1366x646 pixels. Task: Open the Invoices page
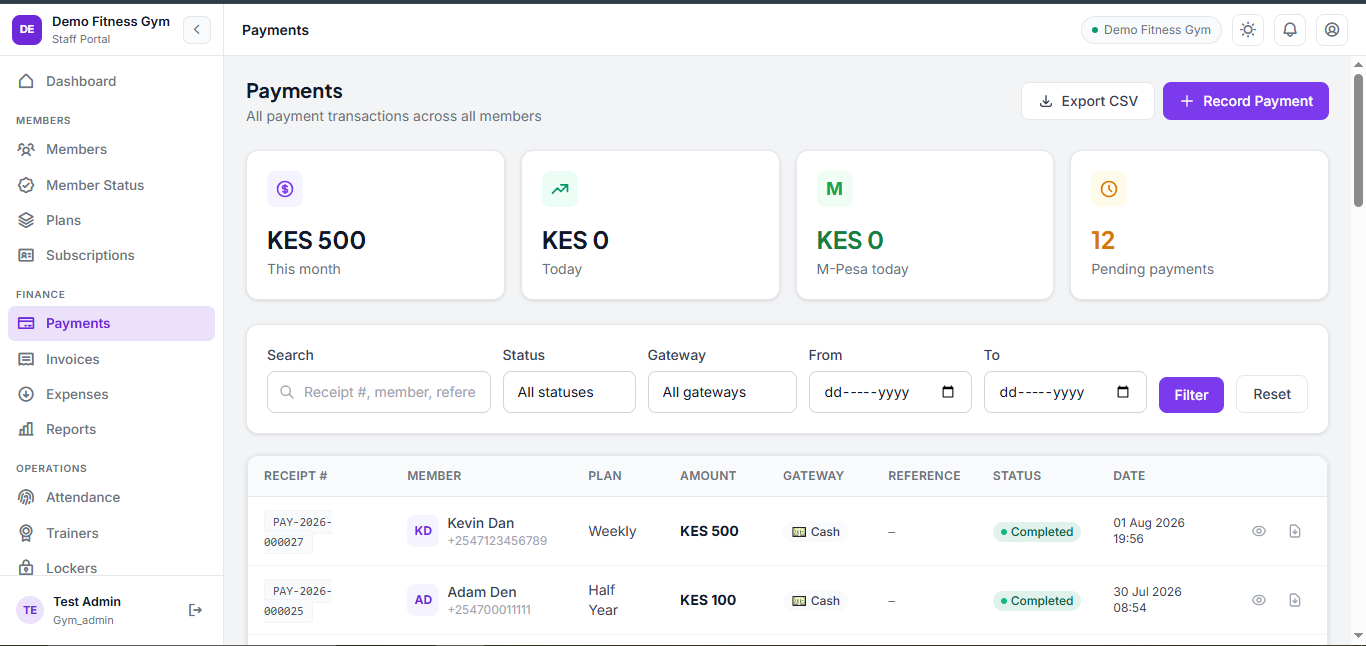tap(111, 359)
